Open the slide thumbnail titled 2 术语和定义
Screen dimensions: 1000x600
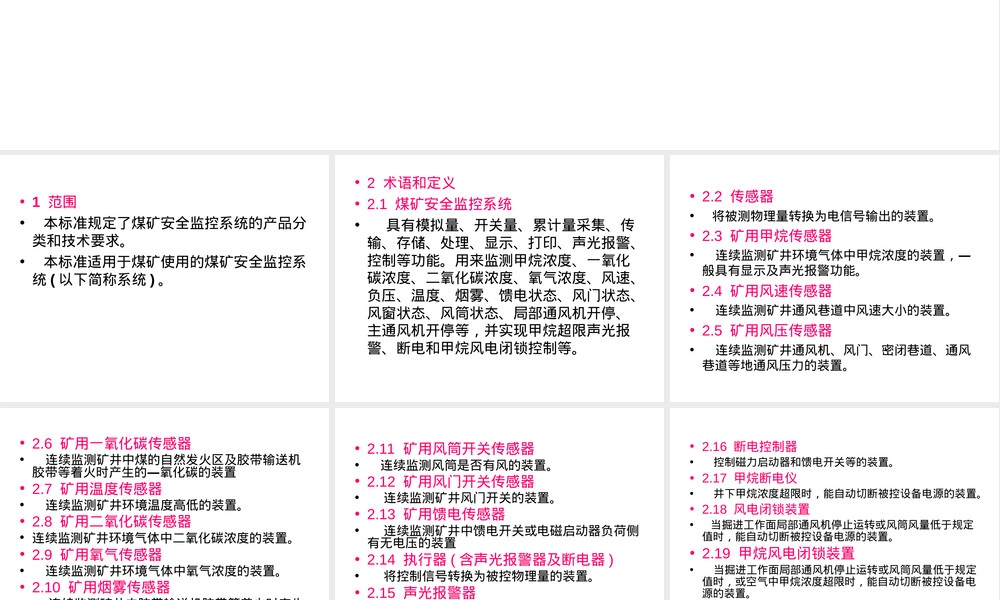click(x=499, y=278)
